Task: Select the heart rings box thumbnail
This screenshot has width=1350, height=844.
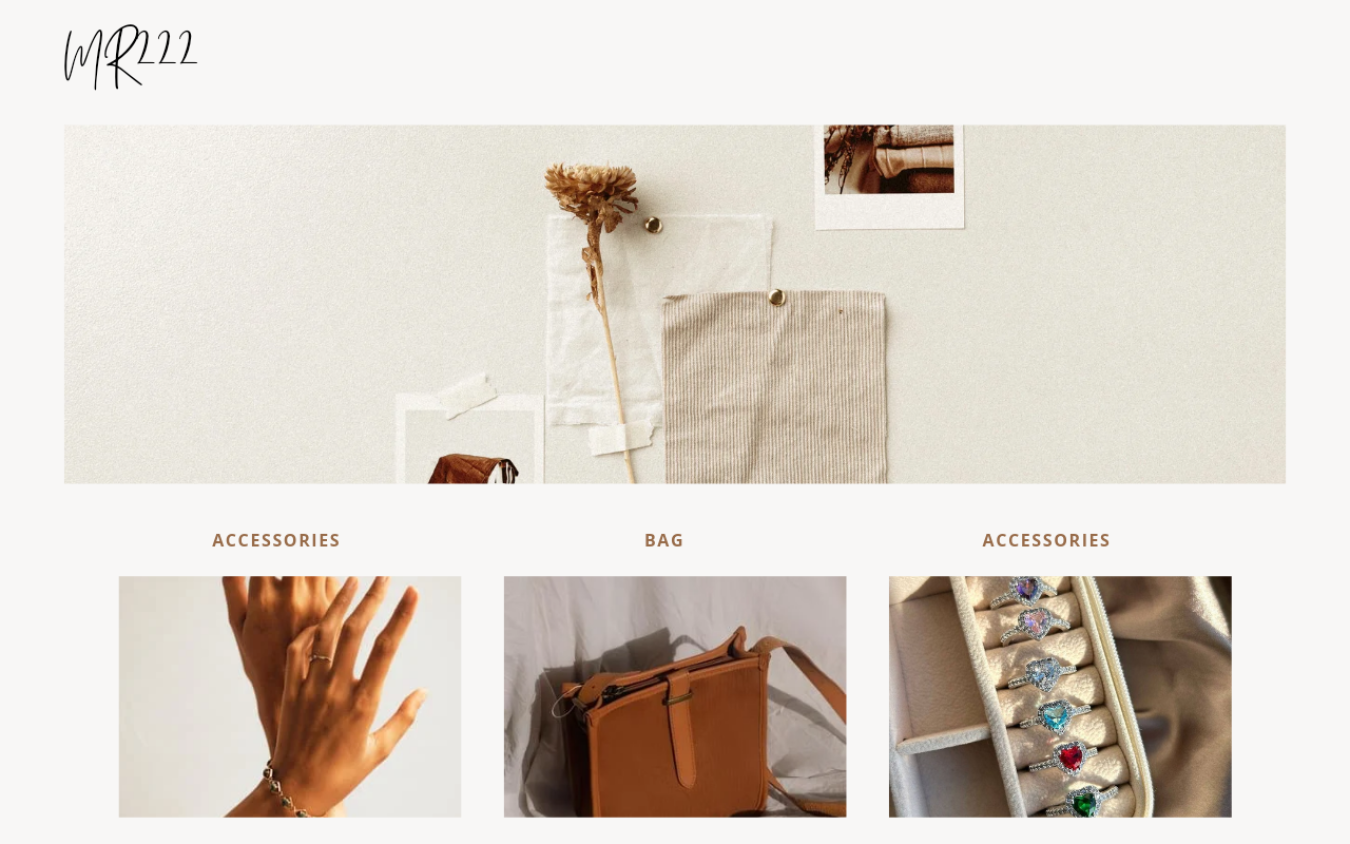Action: [1060, 696]
